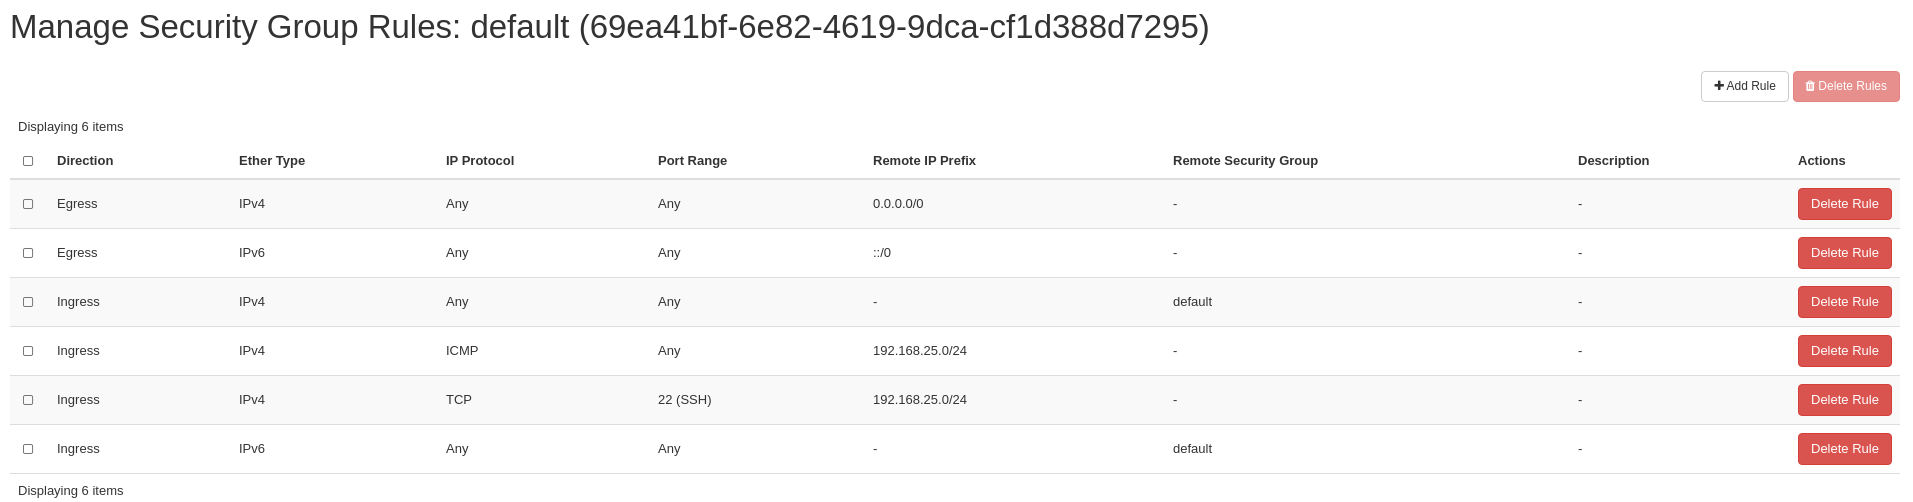
Task: Delete the Egress IPv6 ::/0 rule
Action: coord(1844,253)
